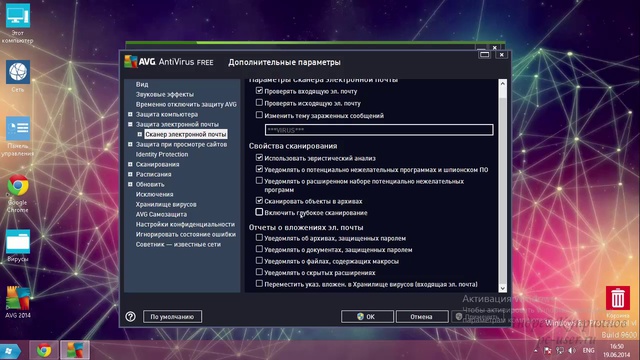Open the Корзина recycle bin
The image size is (640, 360).
point(618,302)
